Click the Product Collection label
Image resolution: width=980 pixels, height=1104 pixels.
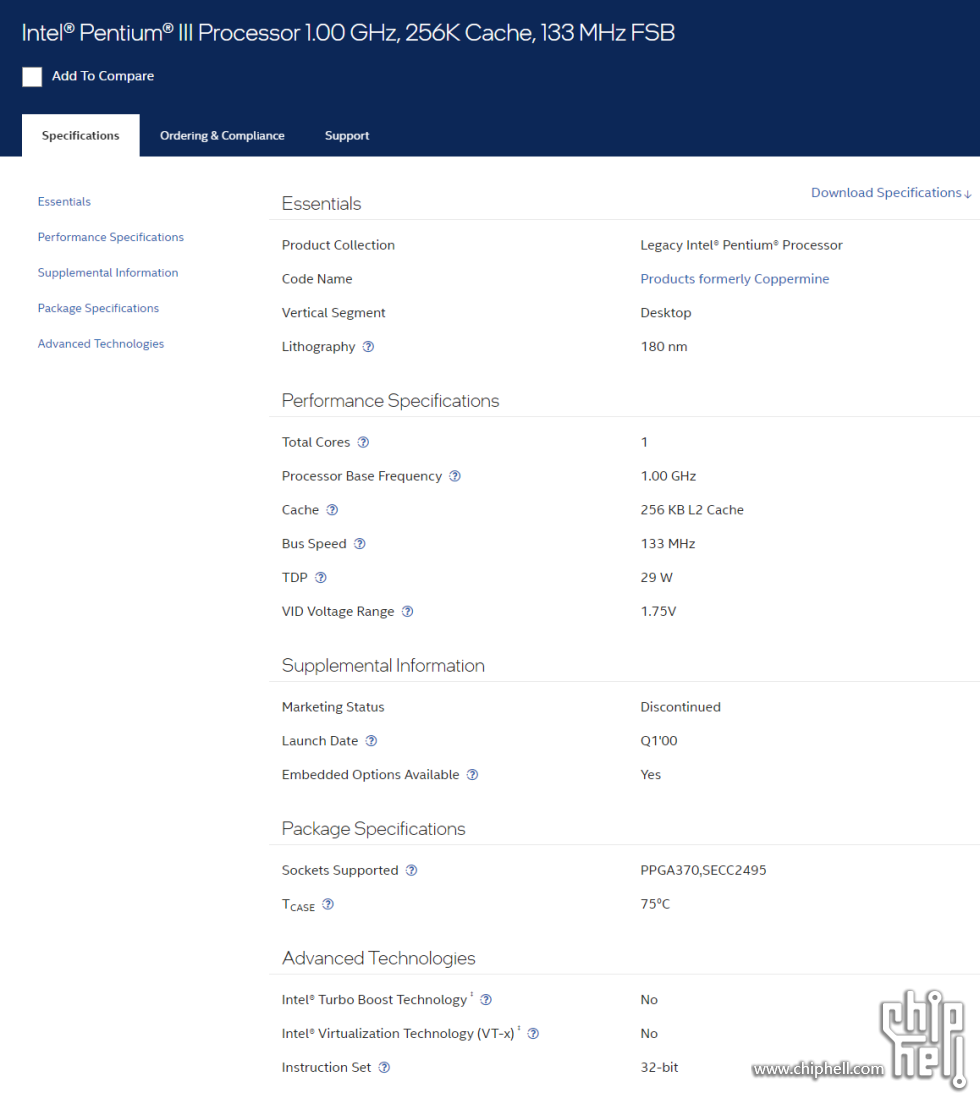pyautogui.click(x=338, y=245)
